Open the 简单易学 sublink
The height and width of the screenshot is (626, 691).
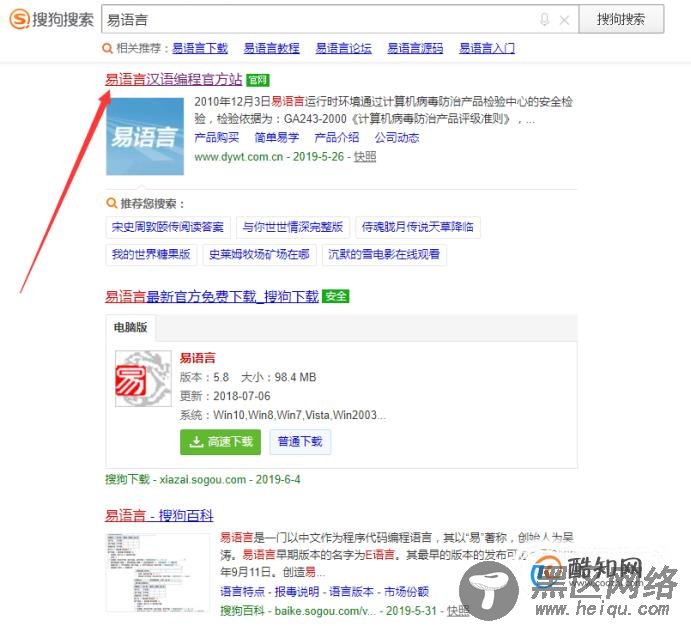[277, 137]
